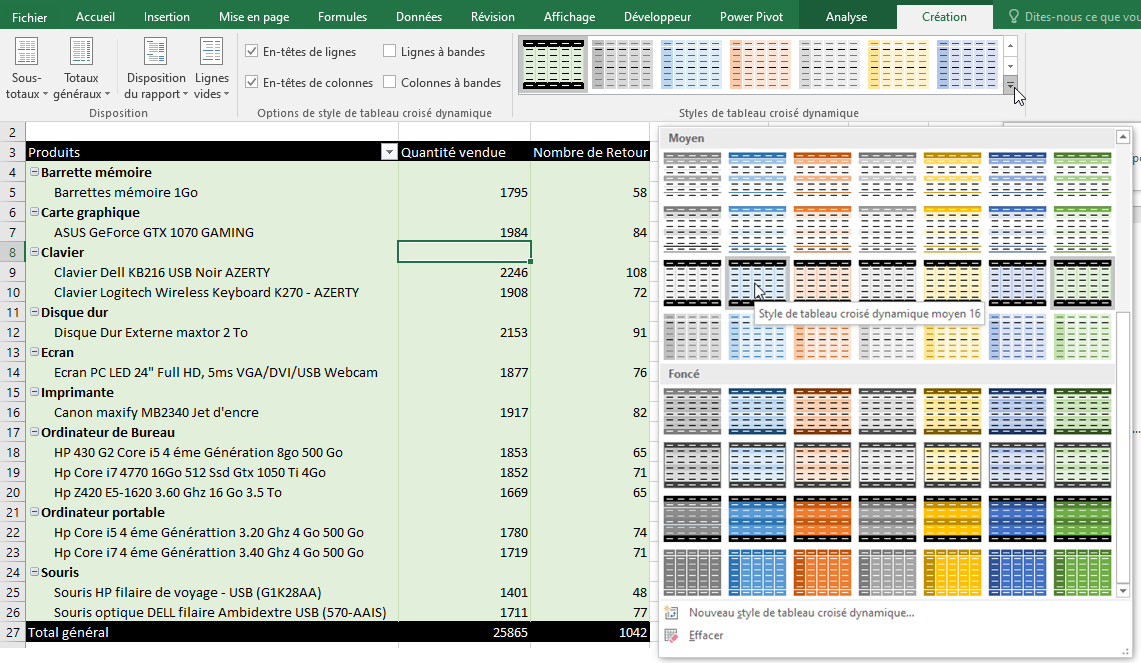Screen dimensions: 1141x663
Task: Click the Nouveau style de tableau croisé dynamique icon
Action: tap(672, 613)
